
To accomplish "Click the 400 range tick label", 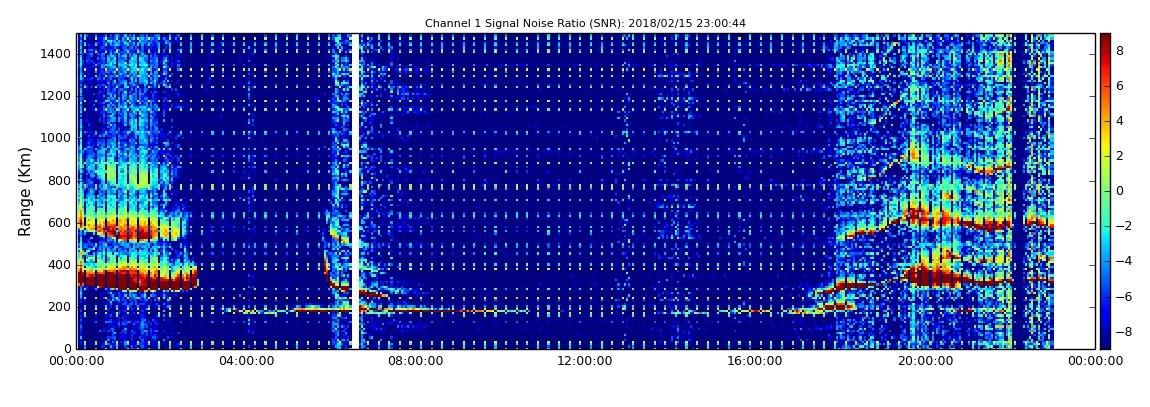I will pyautogui.click(x=59, y=265).
